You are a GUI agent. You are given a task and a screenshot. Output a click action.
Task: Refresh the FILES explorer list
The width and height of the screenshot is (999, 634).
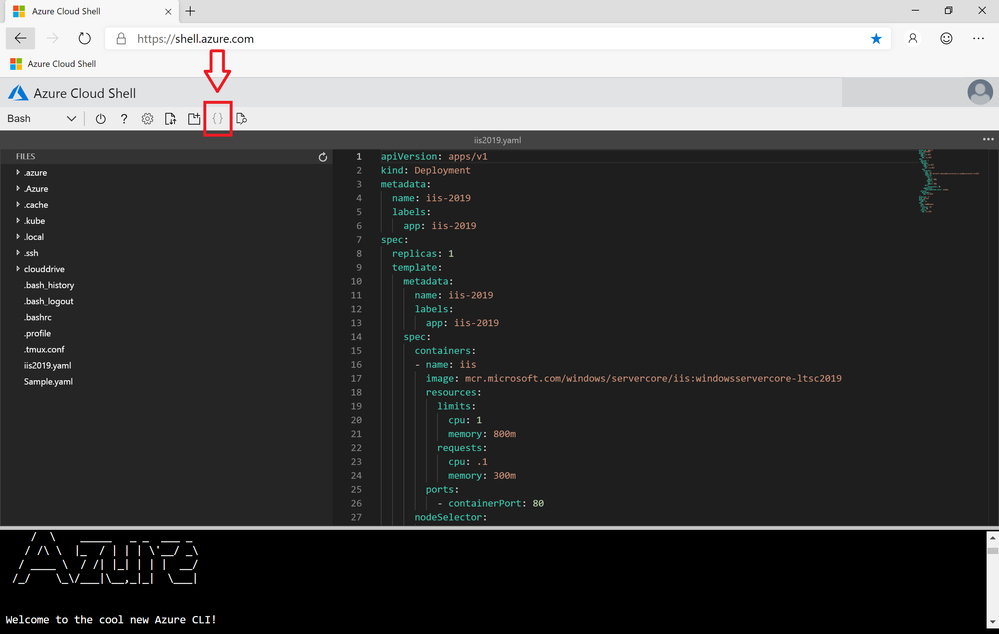(x=322, y=157)
